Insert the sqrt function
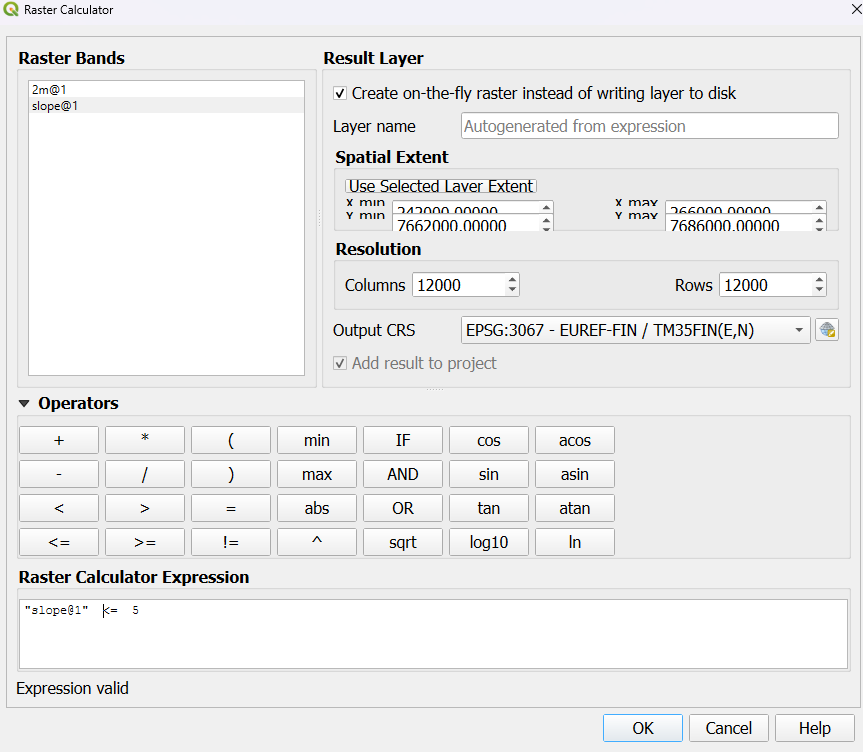 pyautogui.click(x=403, y=542)
